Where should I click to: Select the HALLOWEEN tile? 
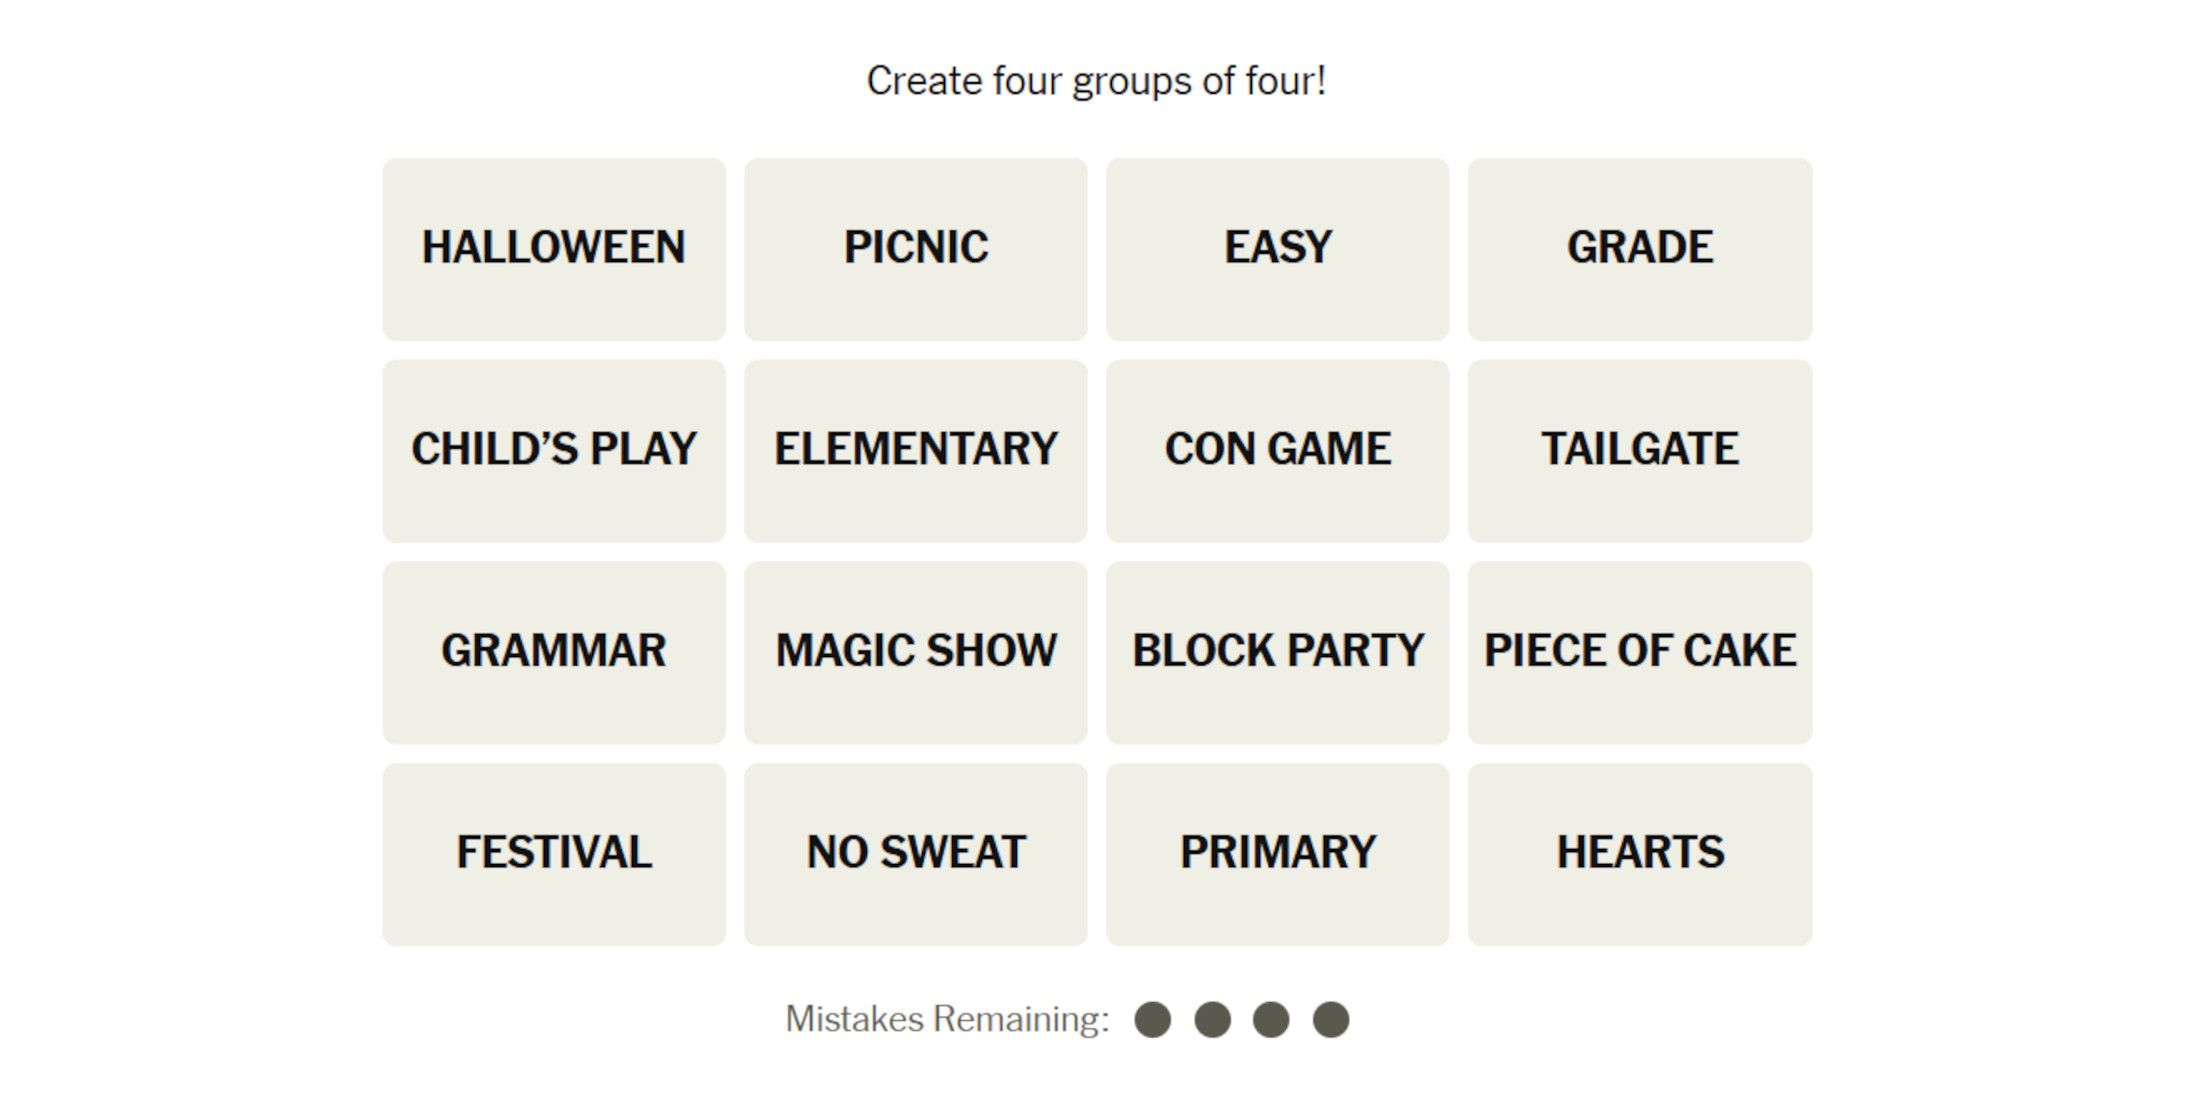[x=554, y=249]
